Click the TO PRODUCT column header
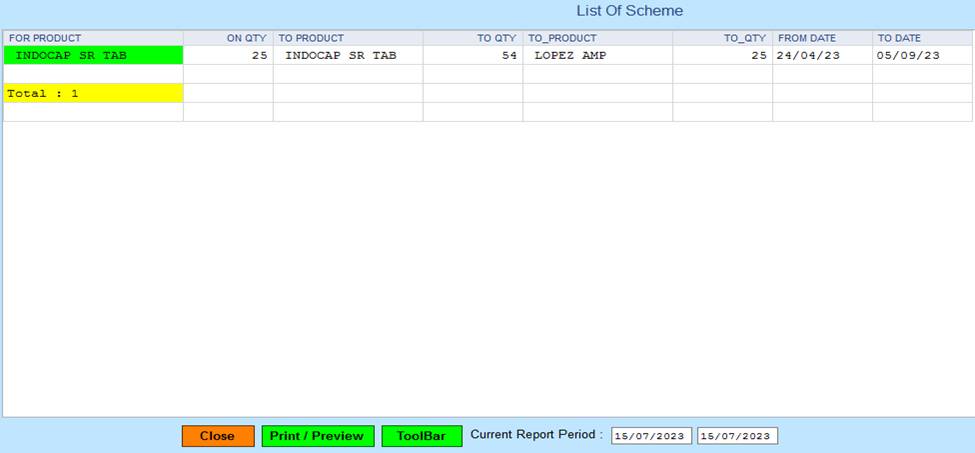This screenshot has width=975, height=453. point(347,38)
